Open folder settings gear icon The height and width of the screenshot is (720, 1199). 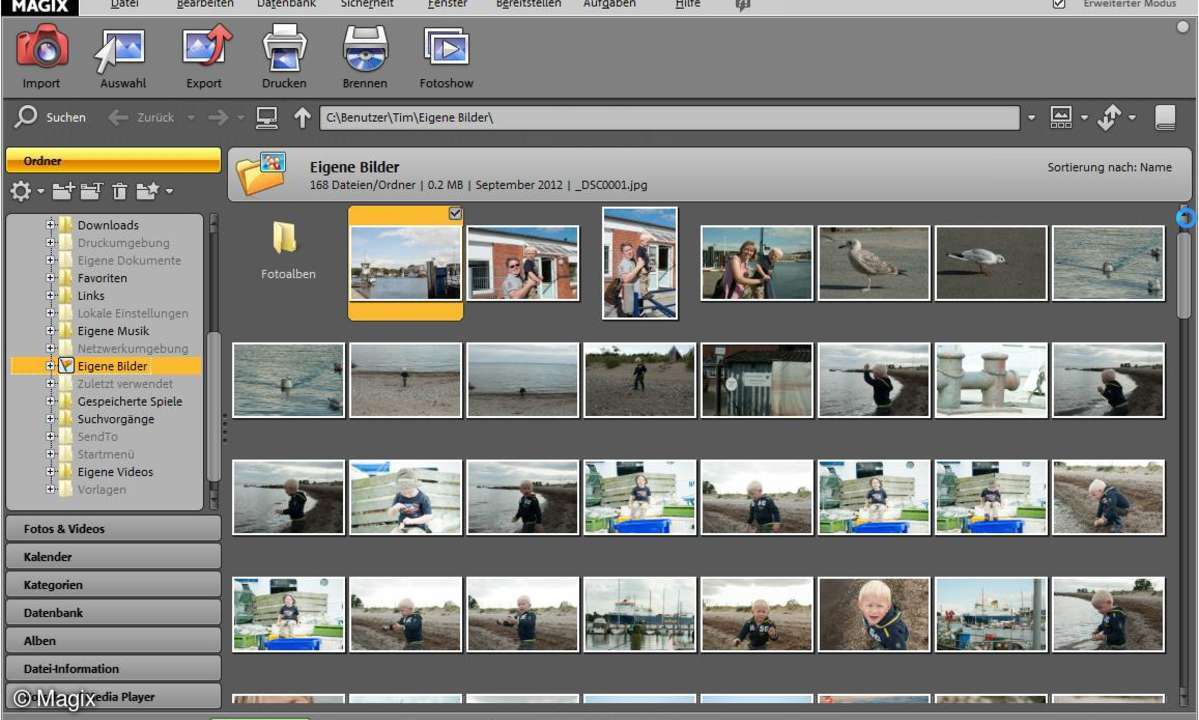coord(21,190)
